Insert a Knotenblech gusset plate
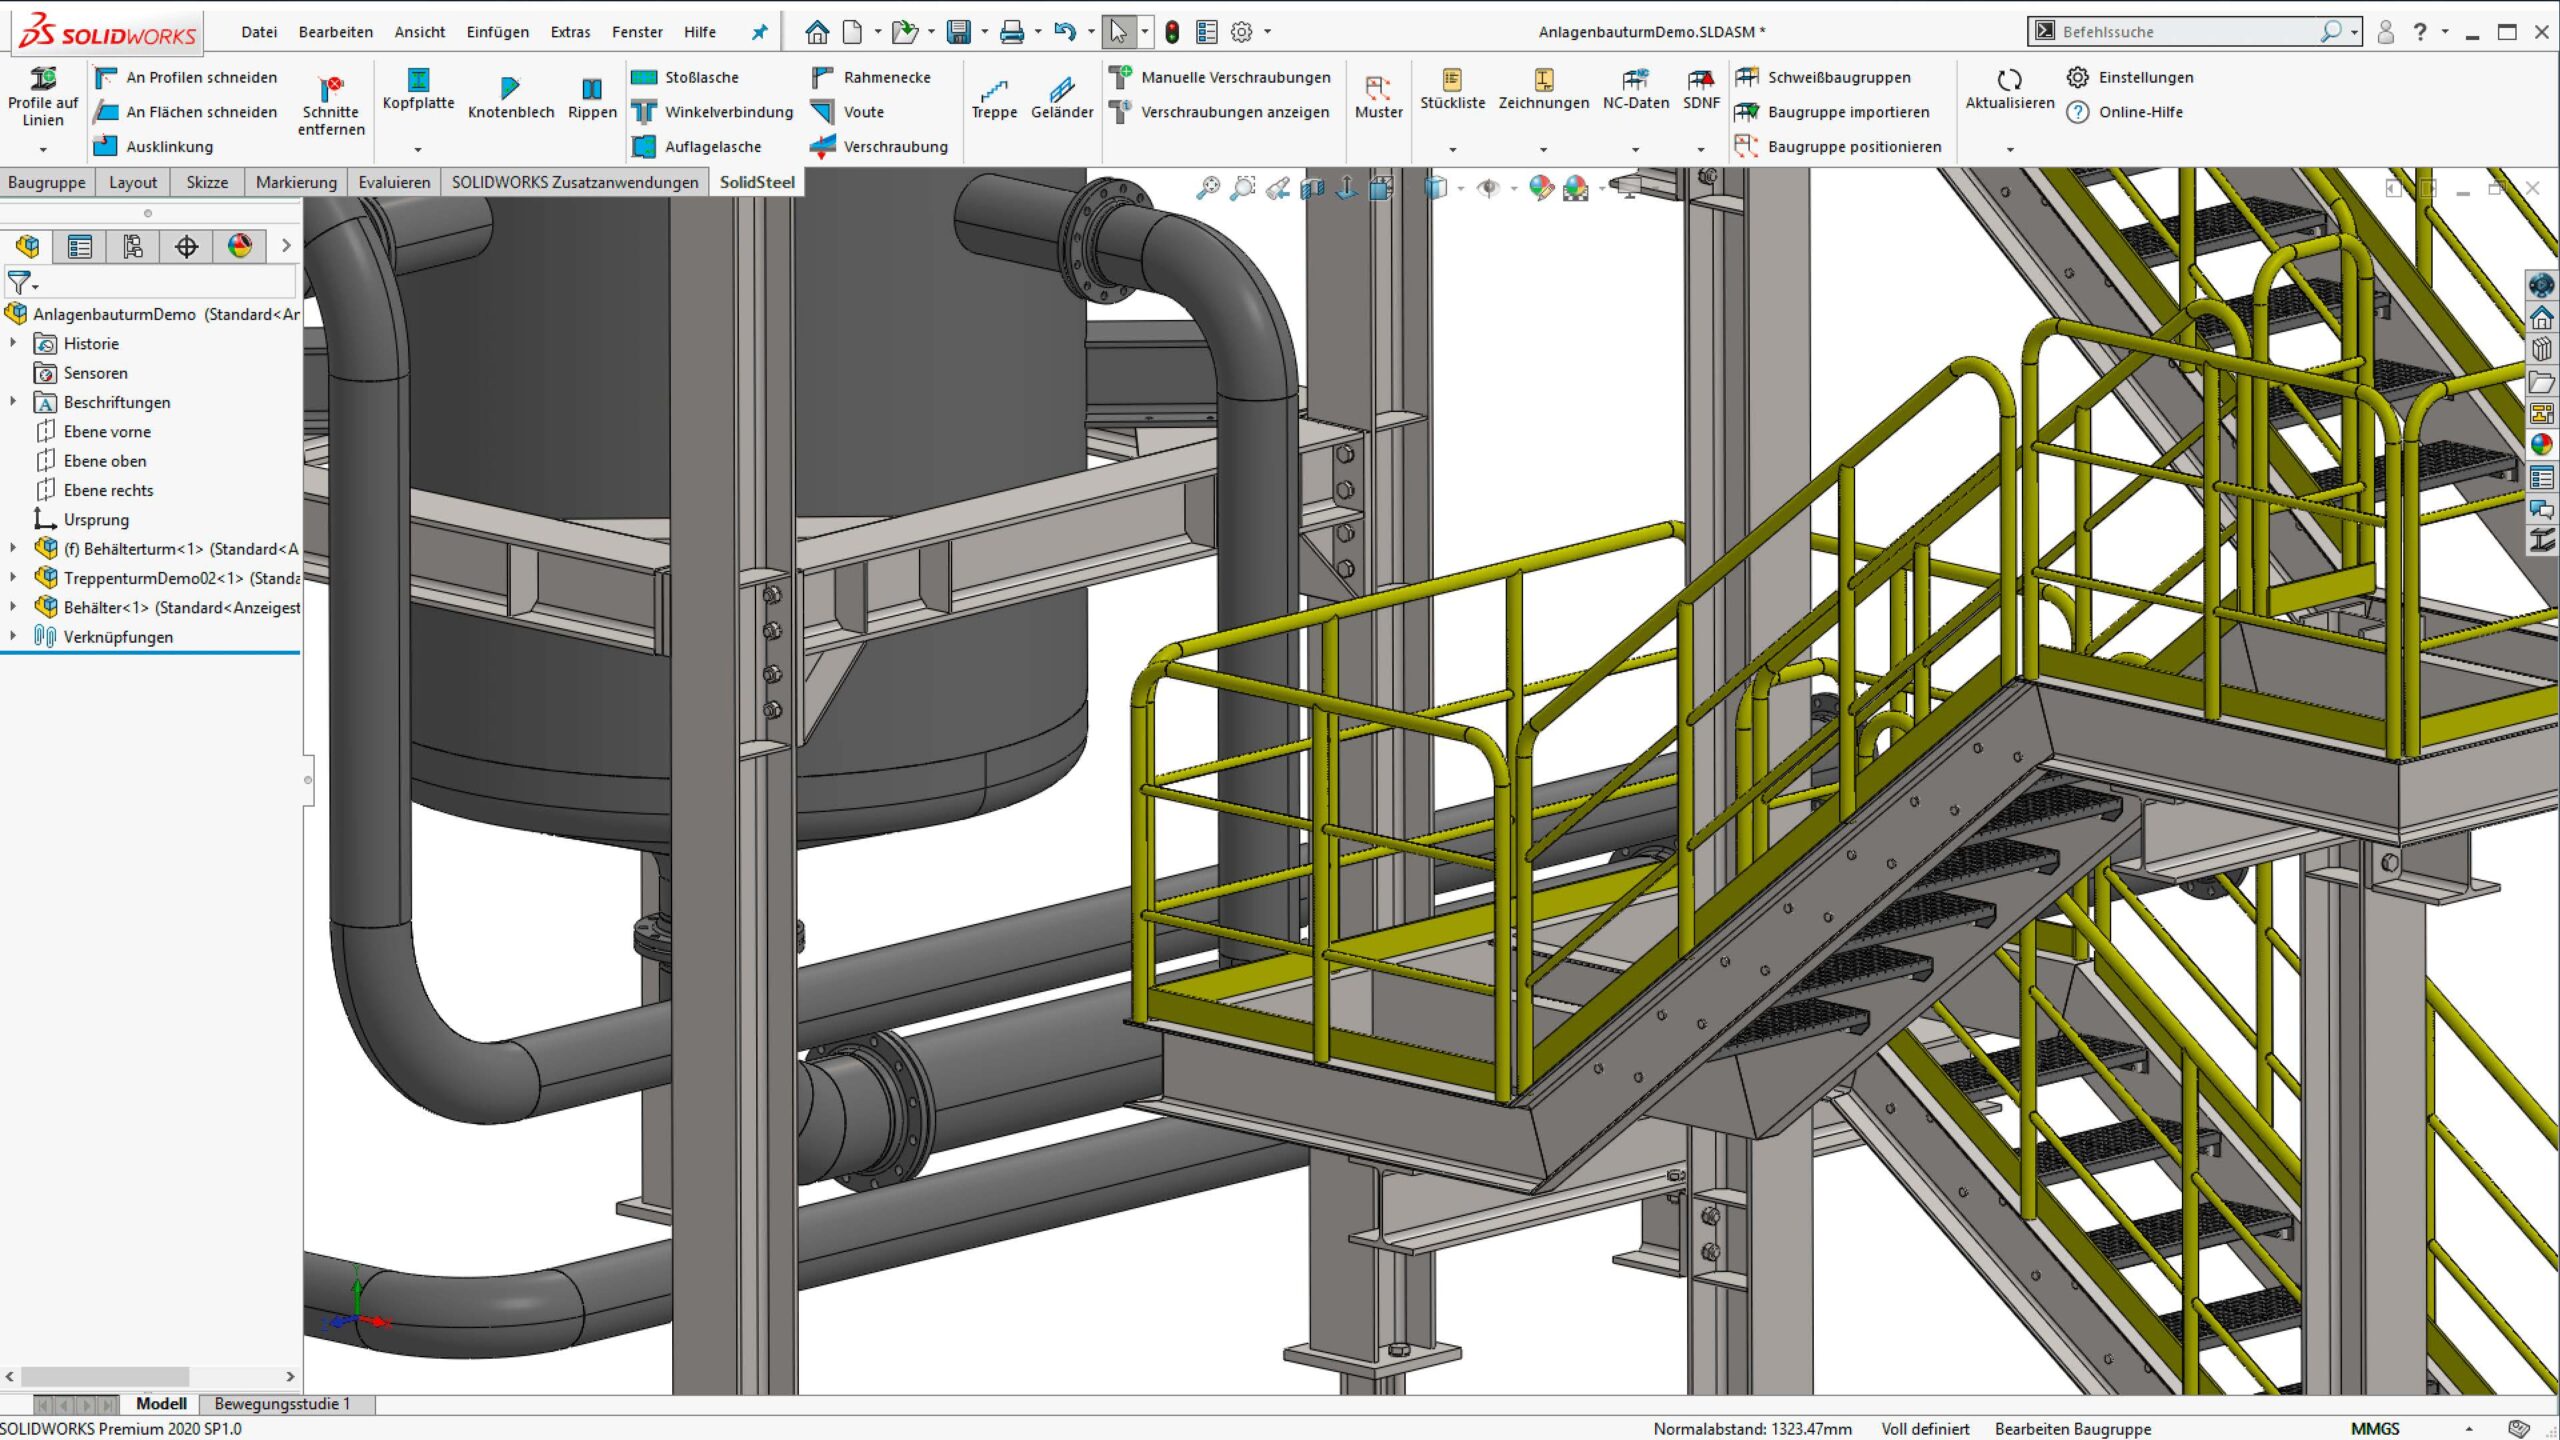The height and width of the screenshot is (1440, 2560). (510, 98)
